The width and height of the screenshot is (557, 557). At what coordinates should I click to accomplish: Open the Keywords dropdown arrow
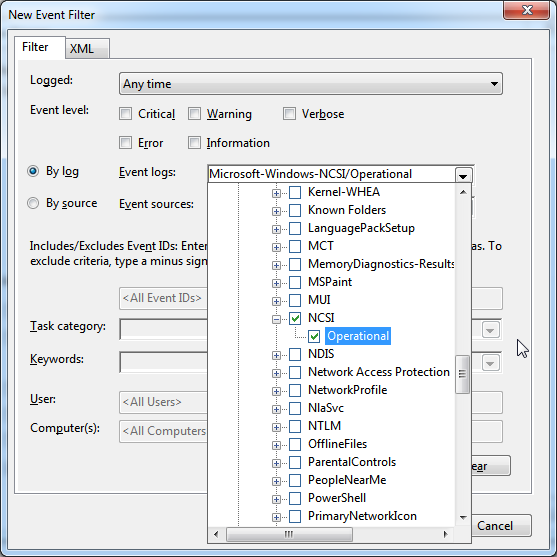pos(490,363)
